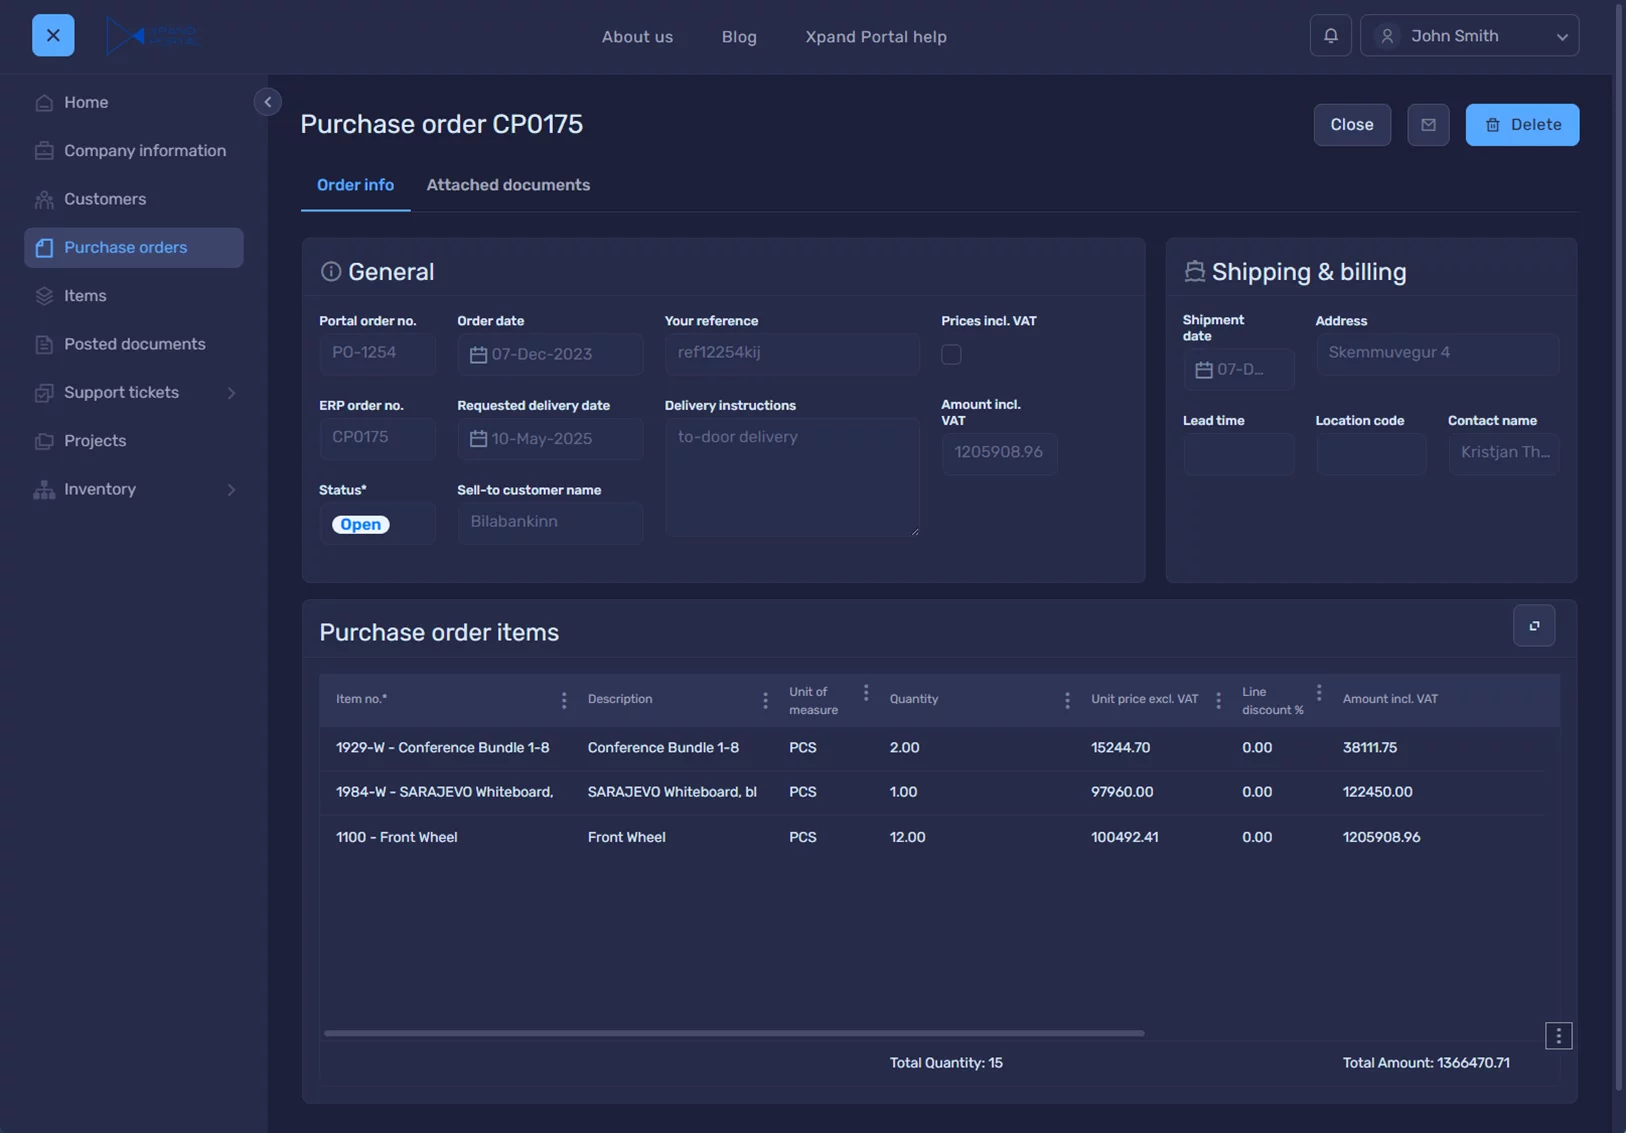Open Description column options menu

(765, 700)
